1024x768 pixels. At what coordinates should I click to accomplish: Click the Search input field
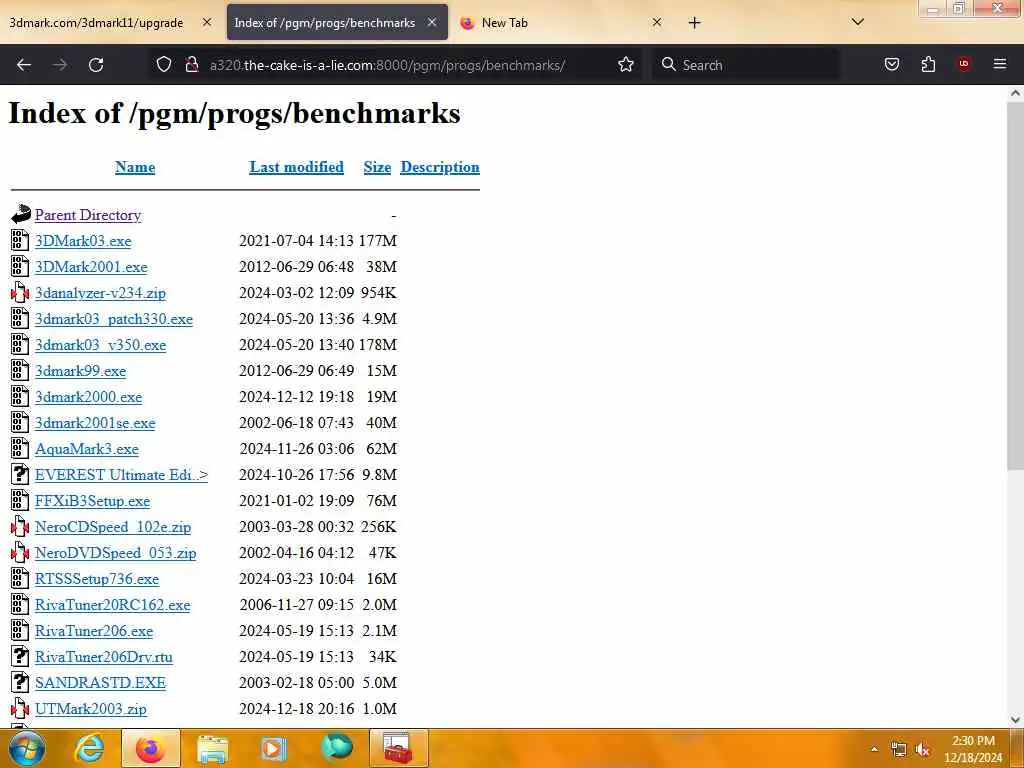click(x=746, y=65)
